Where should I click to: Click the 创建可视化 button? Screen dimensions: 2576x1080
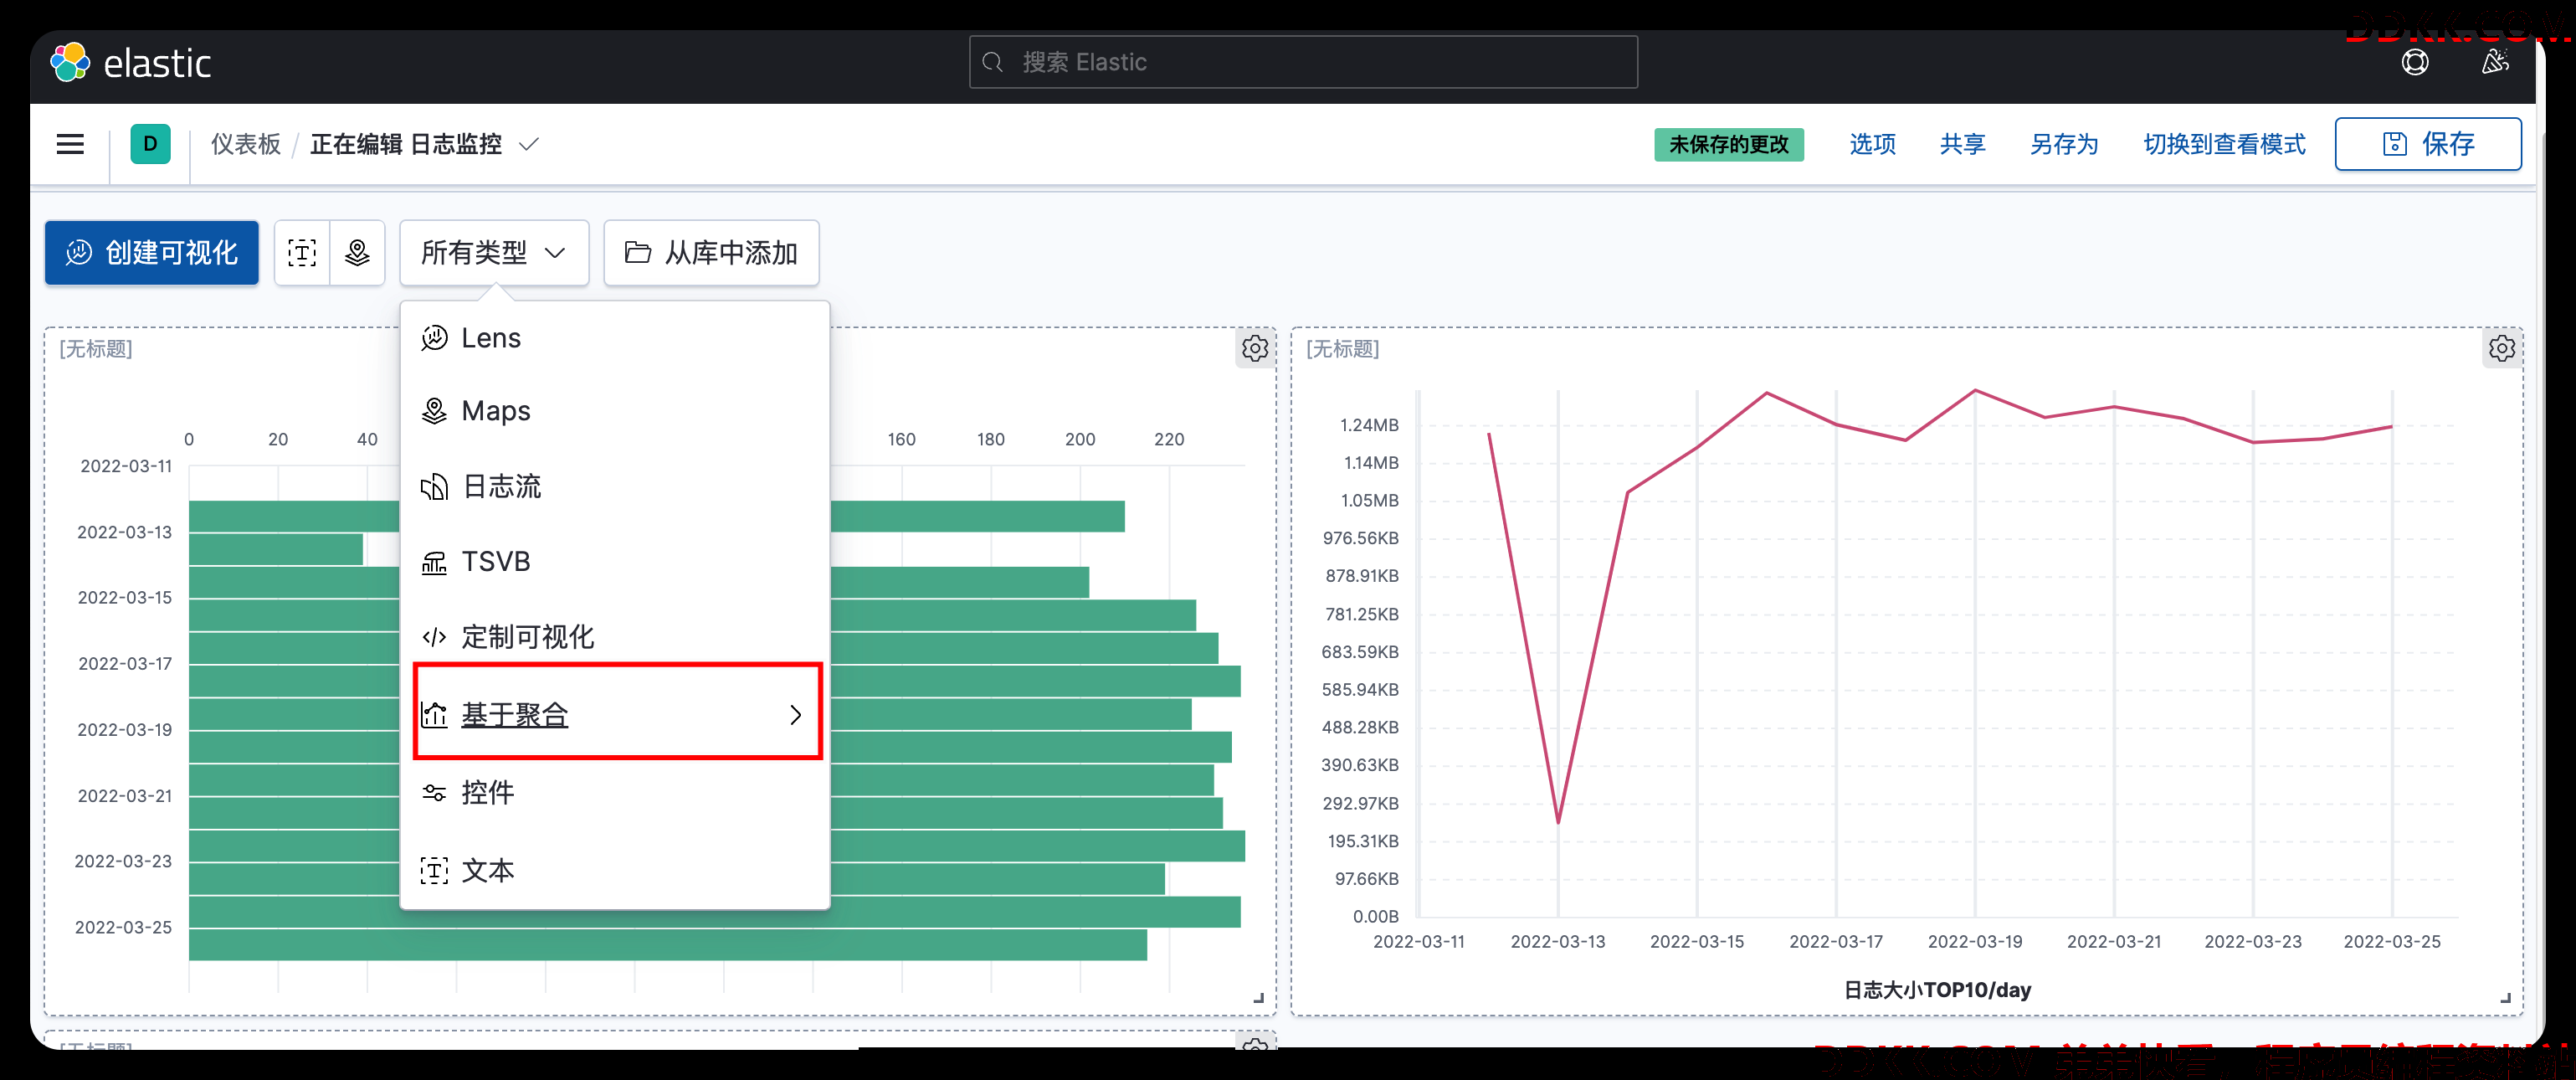152,253
